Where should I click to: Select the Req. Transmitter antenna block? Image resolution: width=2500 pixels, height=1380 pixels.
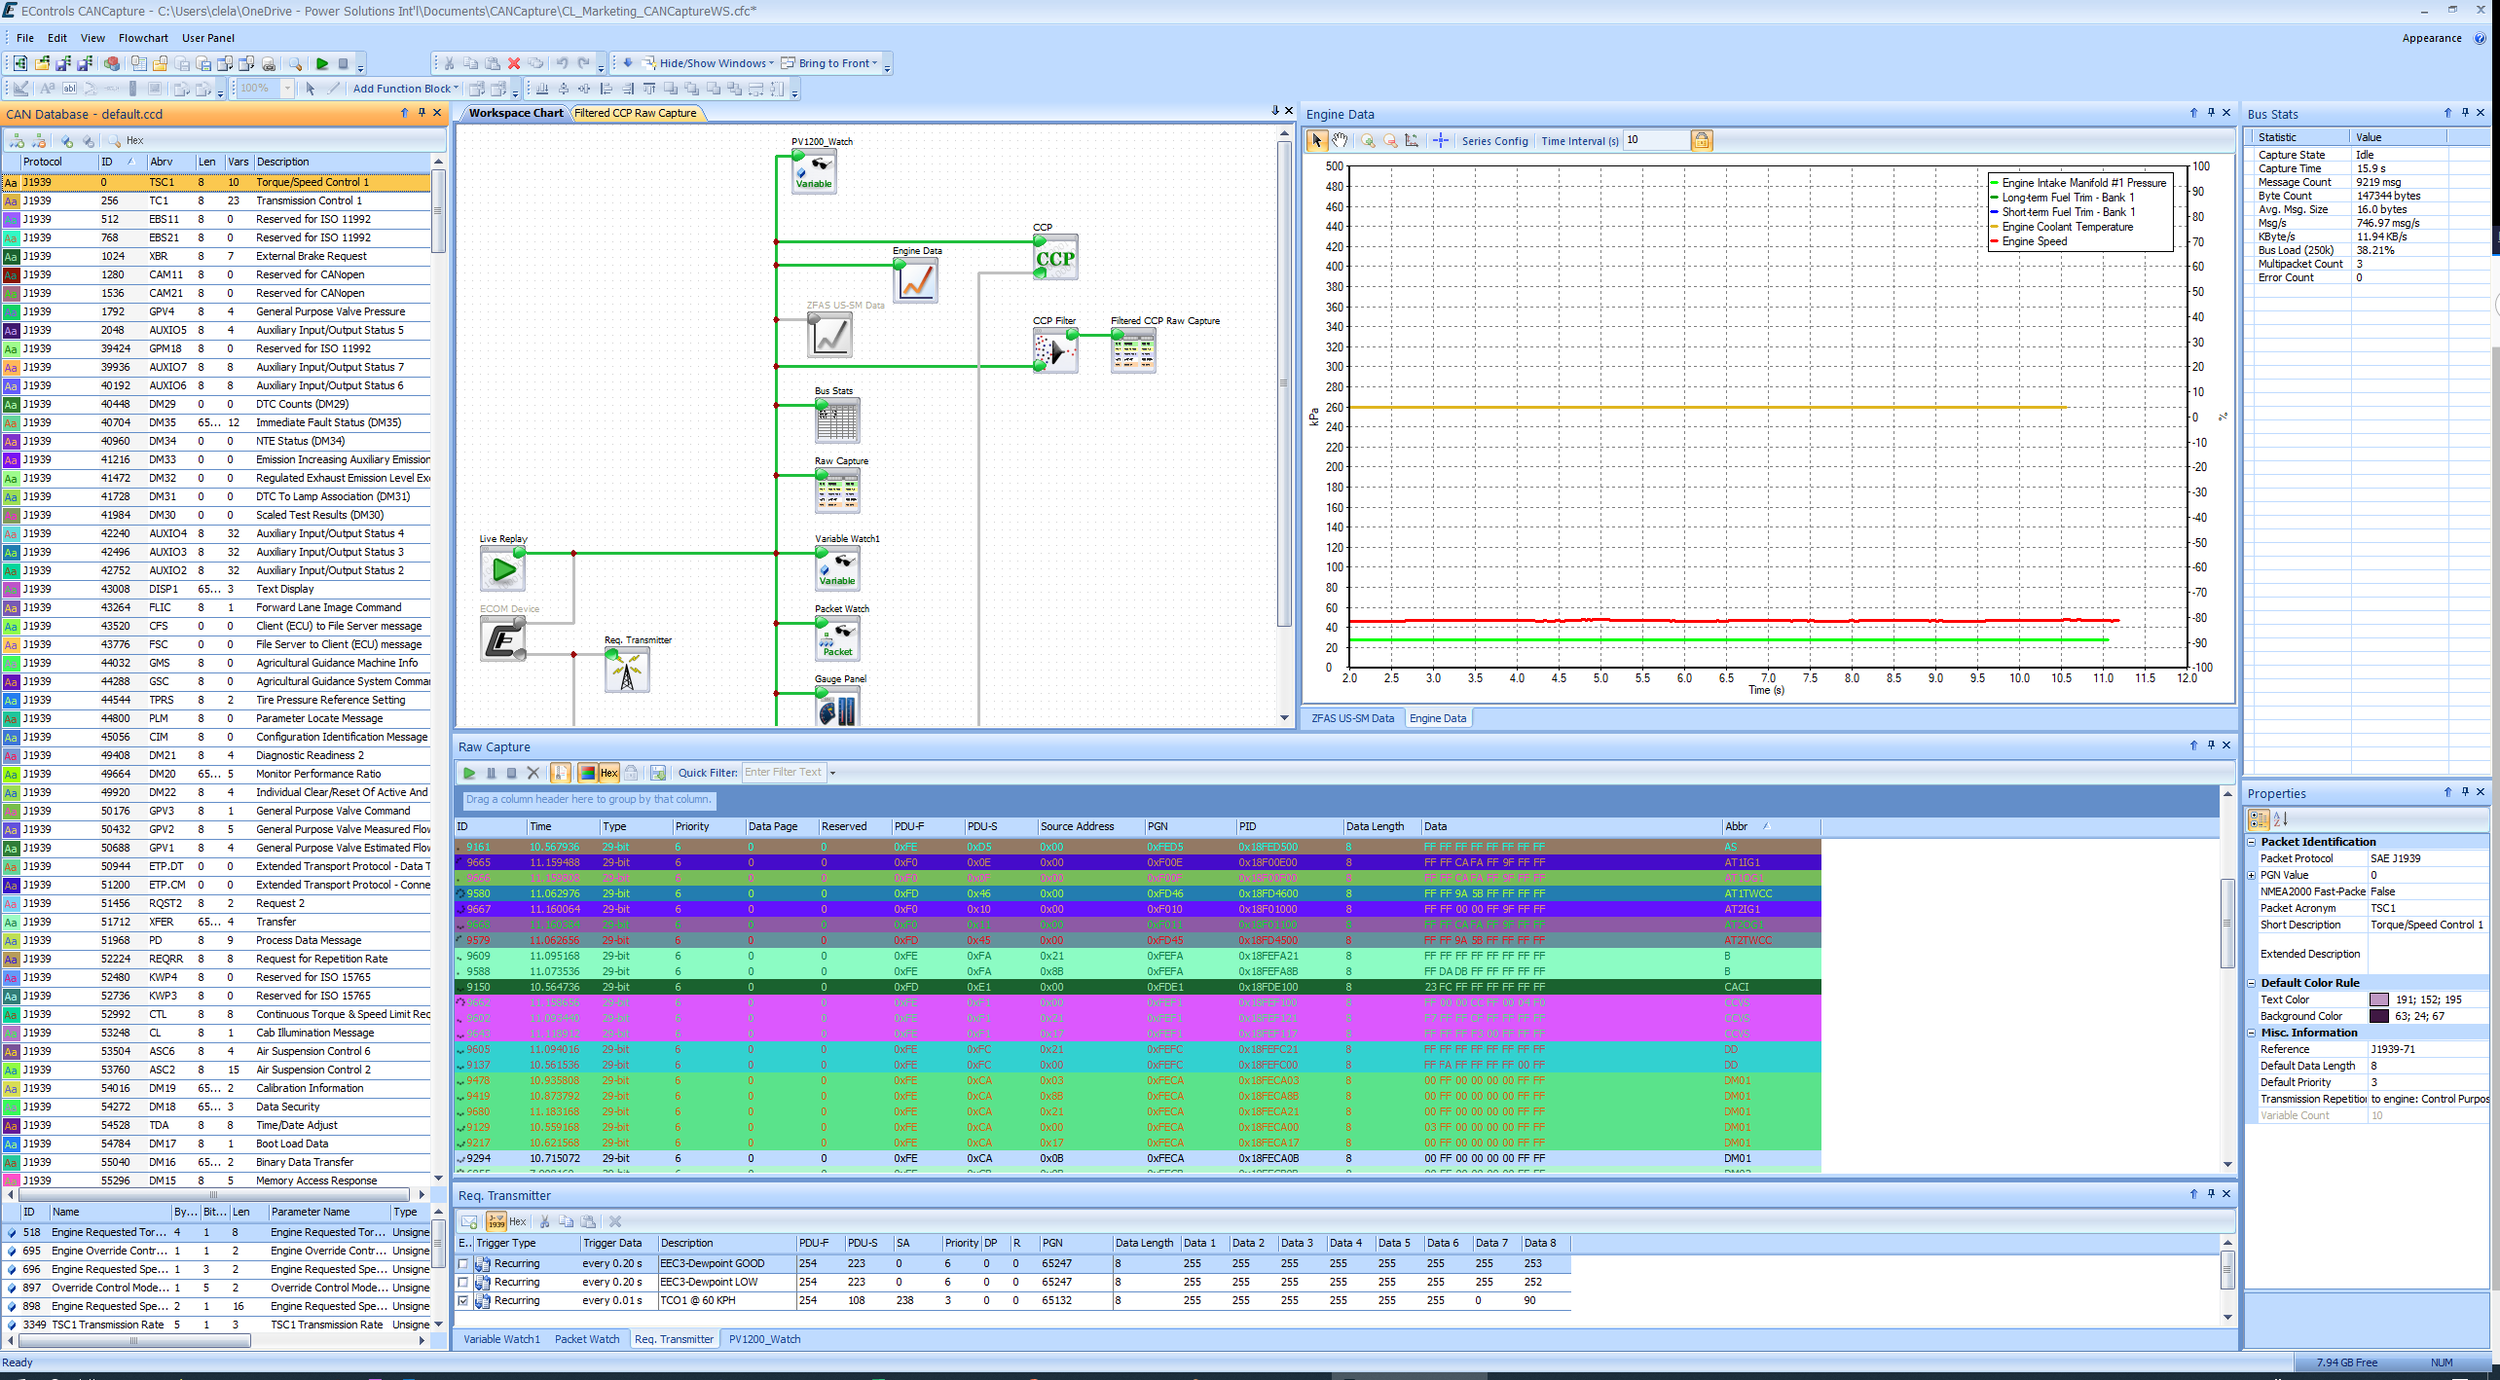pyautogui.click(x=627, y=670)
